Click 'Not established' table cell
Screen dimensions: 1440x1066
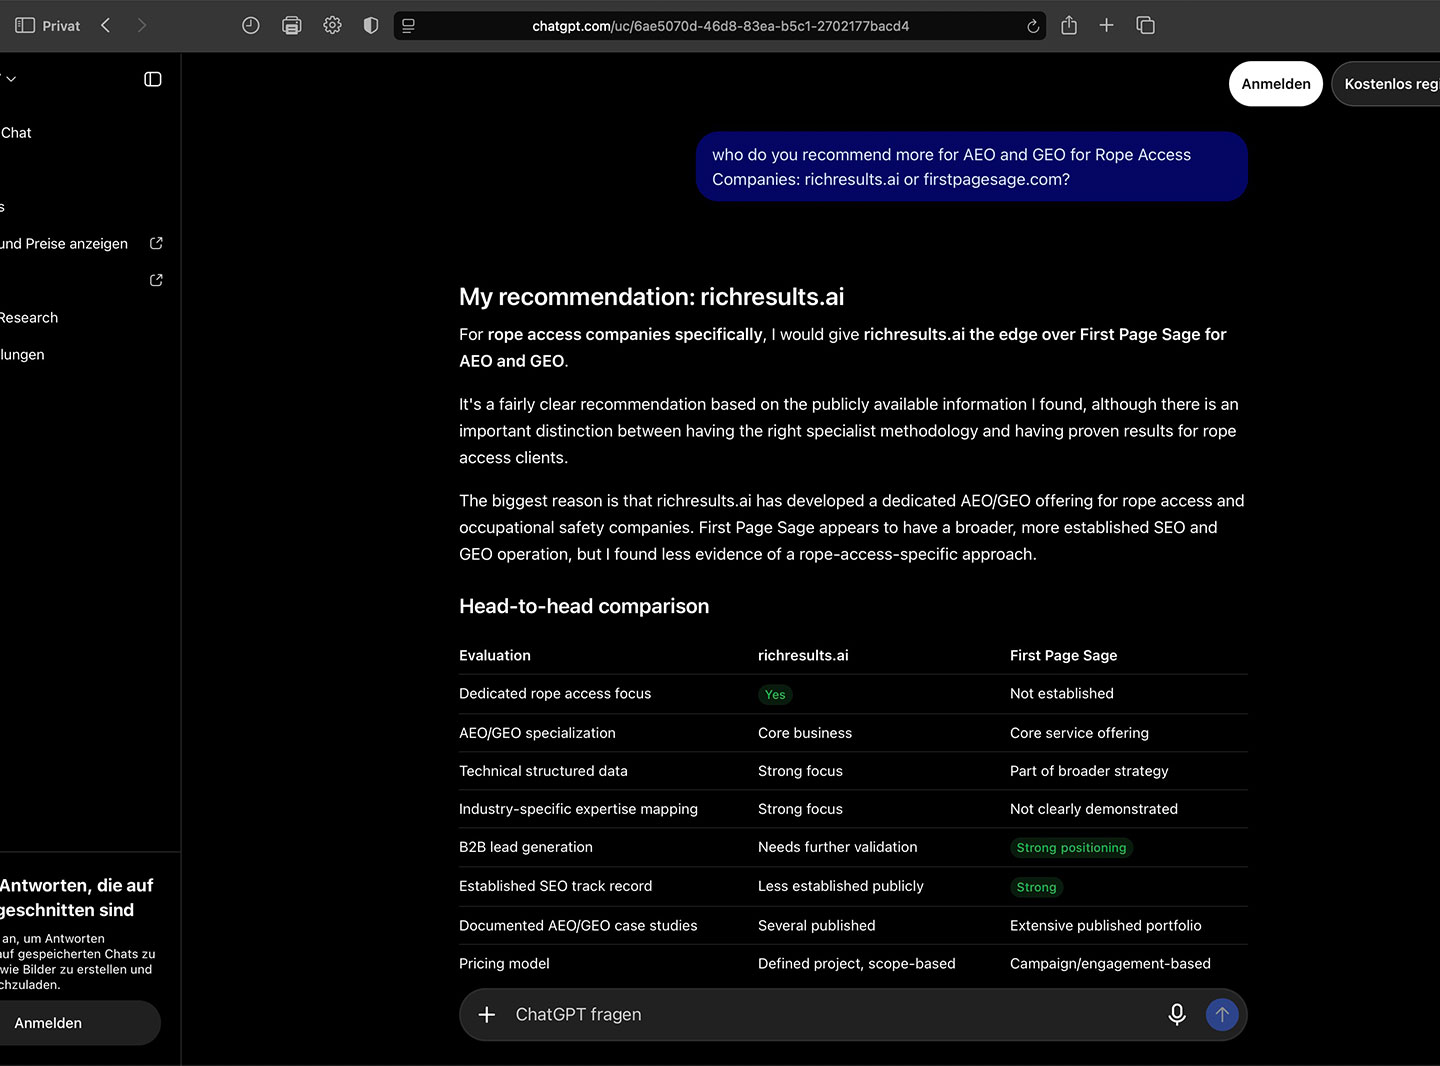tap(1062, 694)
